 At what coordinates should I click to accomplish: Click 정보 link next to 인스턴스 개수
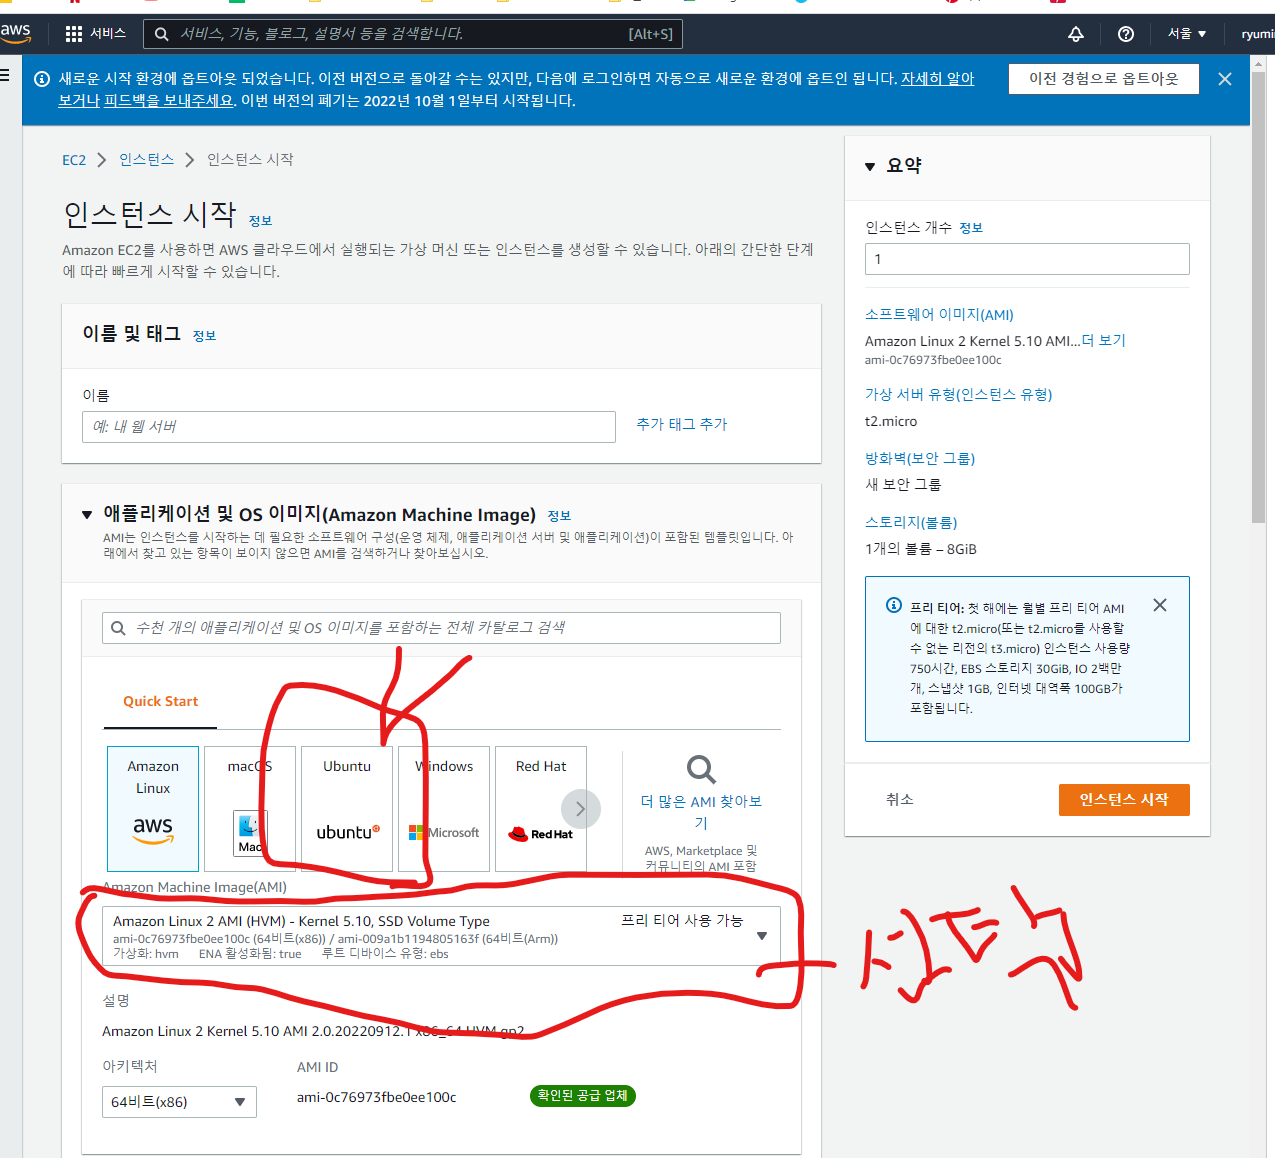(x=971, y=228)
